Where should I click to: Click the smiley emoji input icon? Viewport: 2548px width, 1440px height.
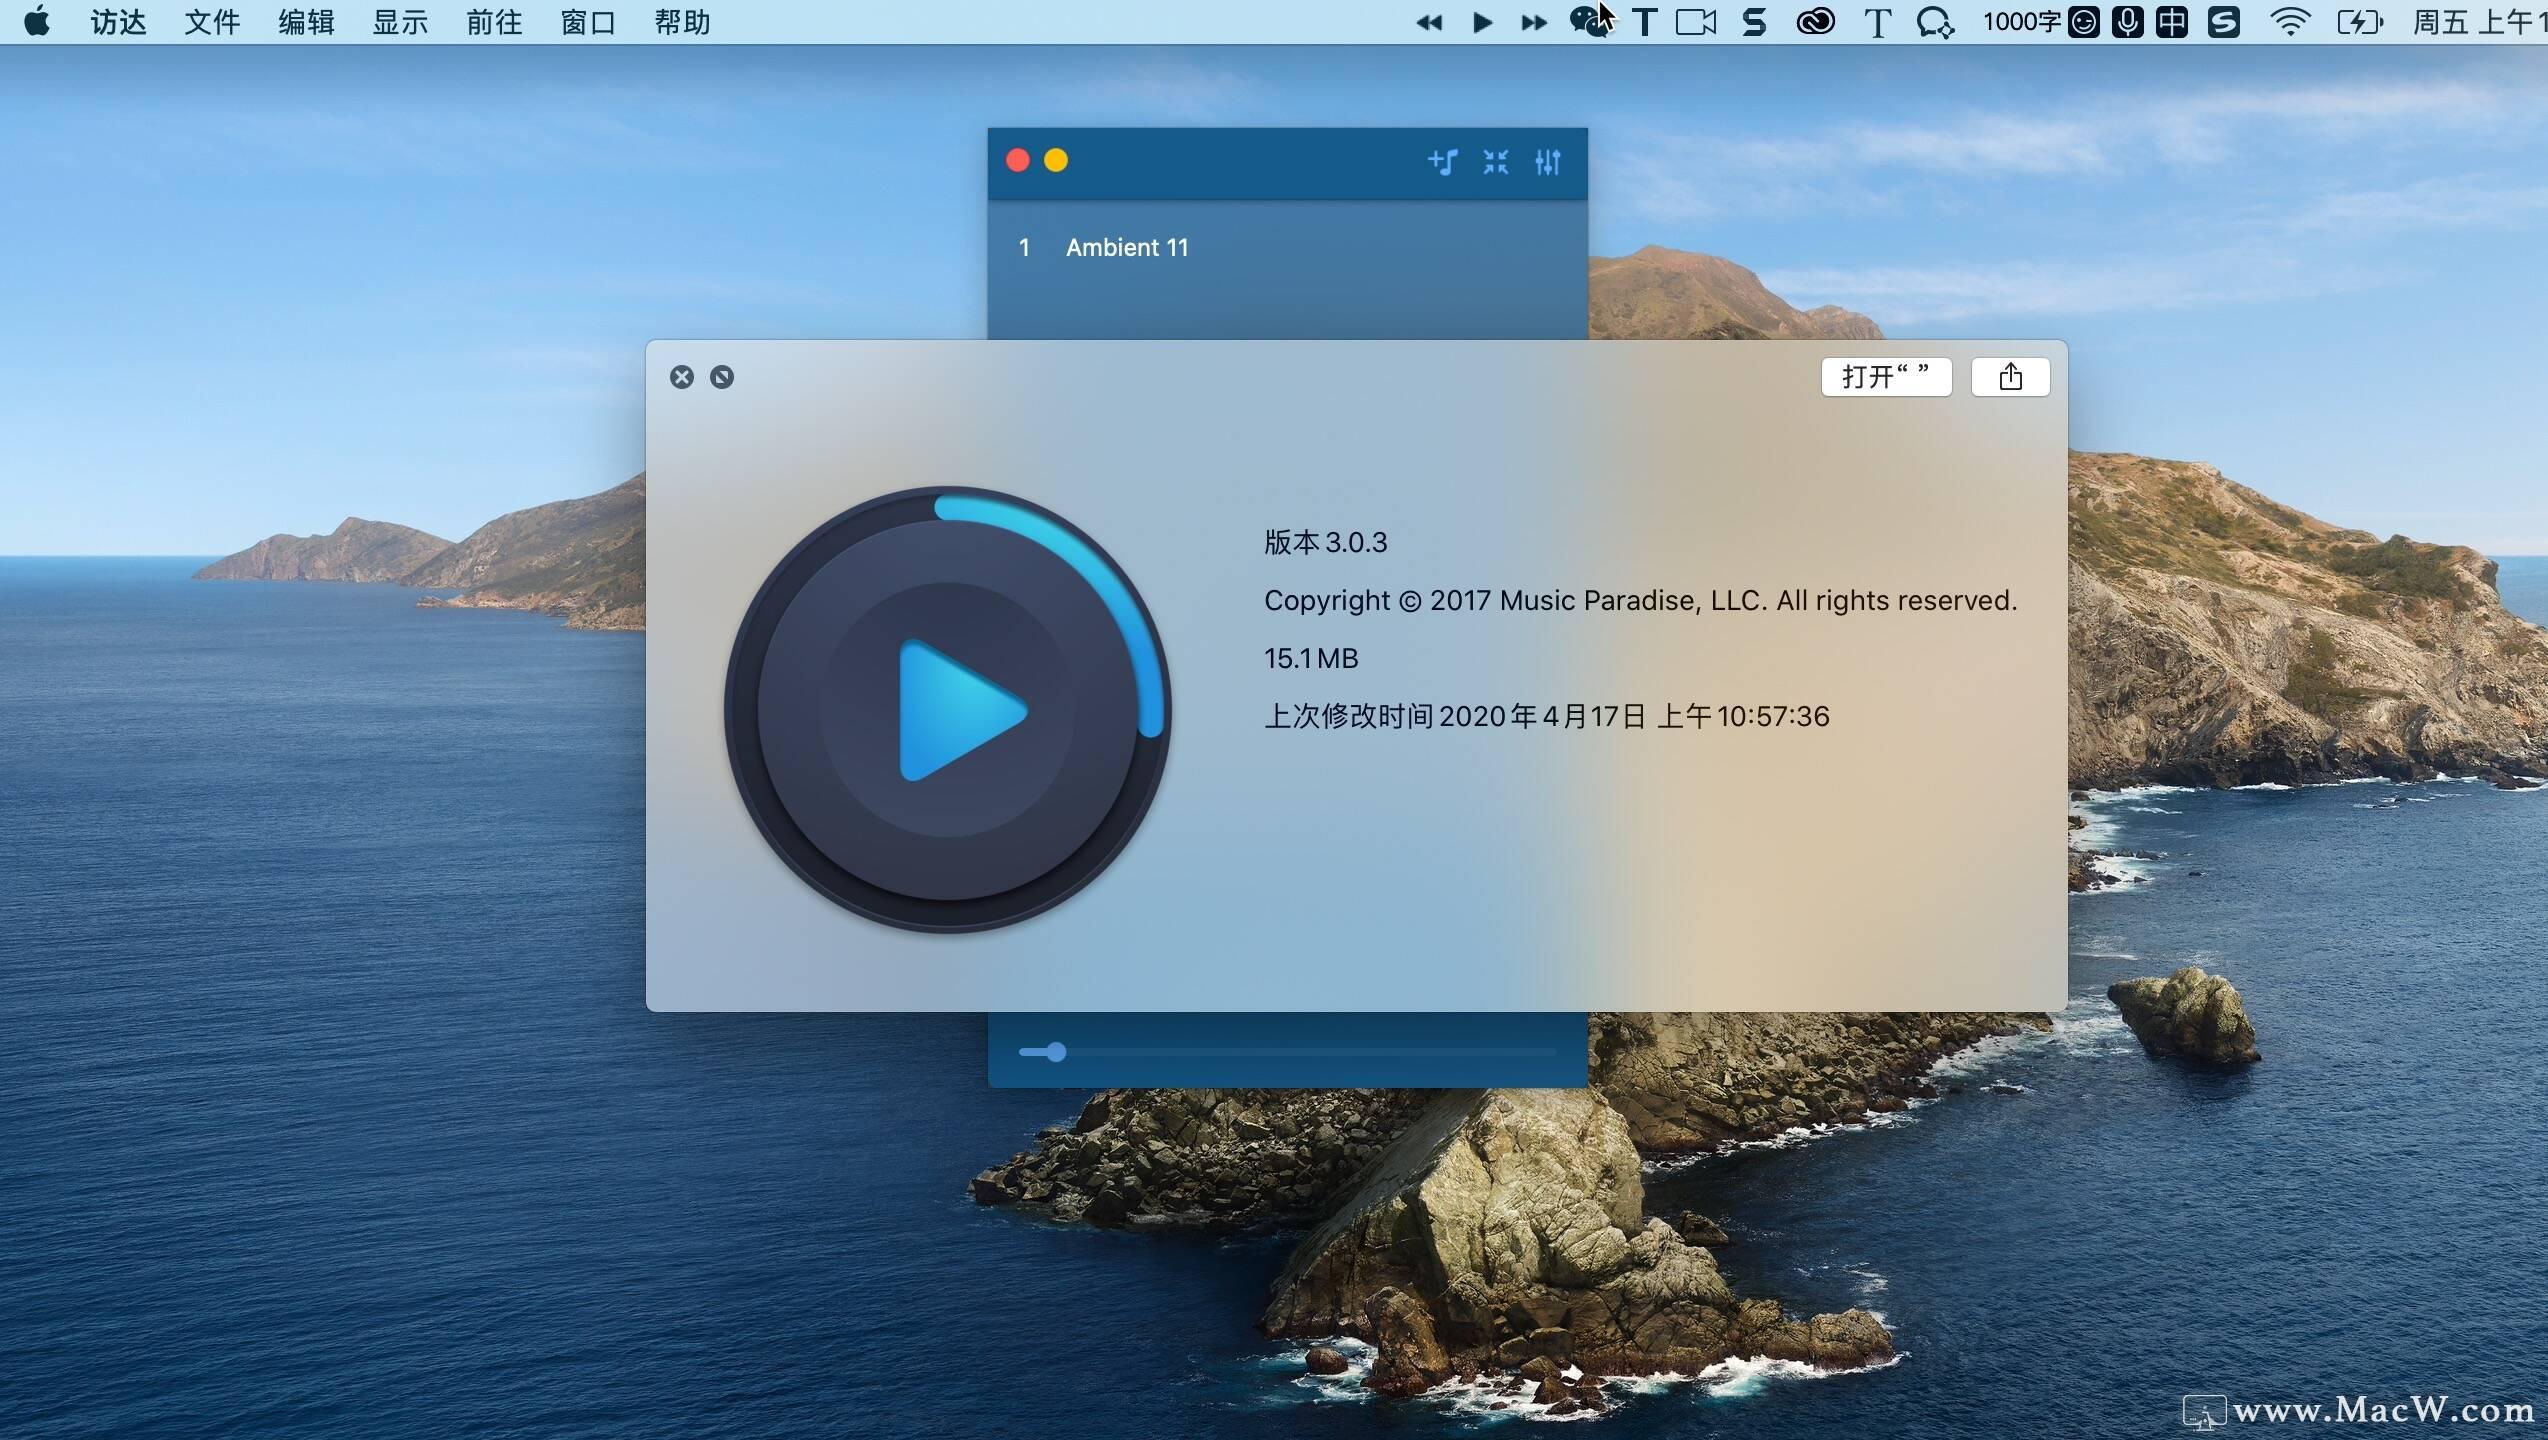pos(2083,22)
